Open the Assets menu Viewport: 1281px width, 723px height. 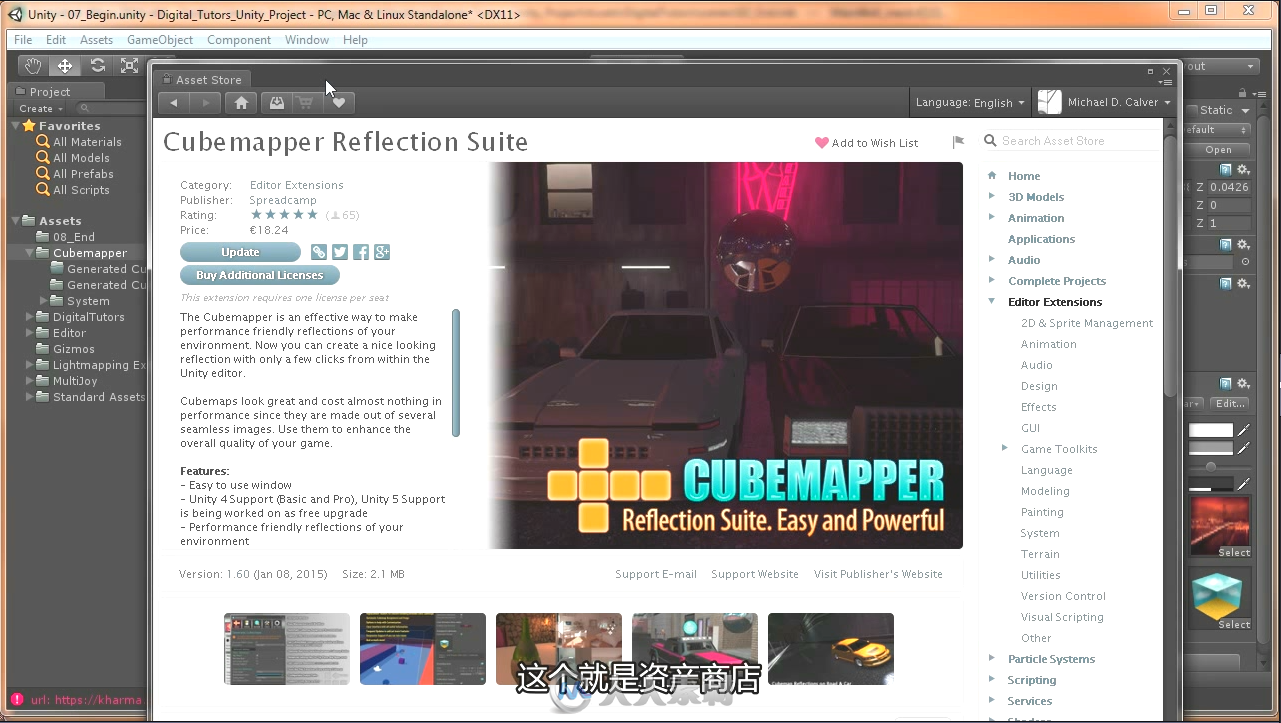point(97,40)
